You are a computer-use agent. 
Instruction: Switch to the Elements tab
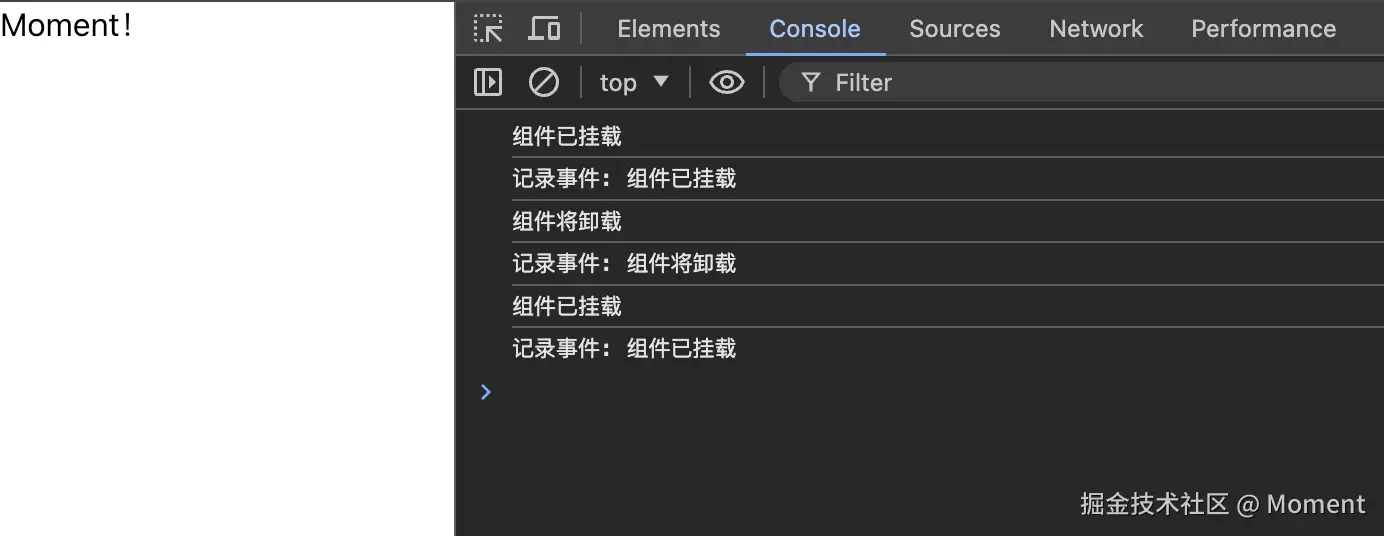(668, 29)
